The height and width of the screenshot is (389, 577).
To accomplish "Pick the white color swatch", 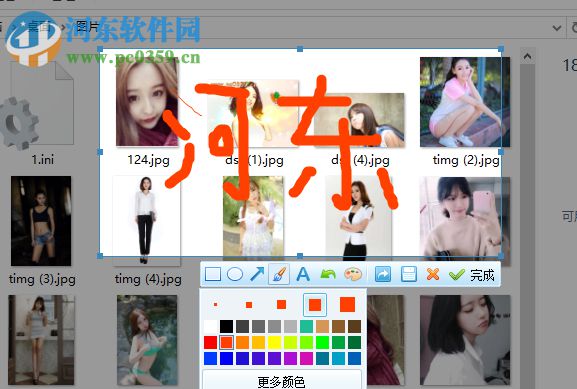I will [210, 326].
